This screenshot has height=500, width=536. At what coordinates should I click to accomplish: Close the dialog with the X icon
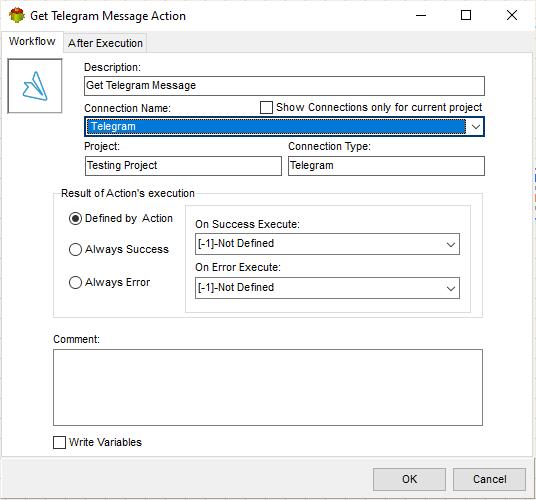point(512,15)
